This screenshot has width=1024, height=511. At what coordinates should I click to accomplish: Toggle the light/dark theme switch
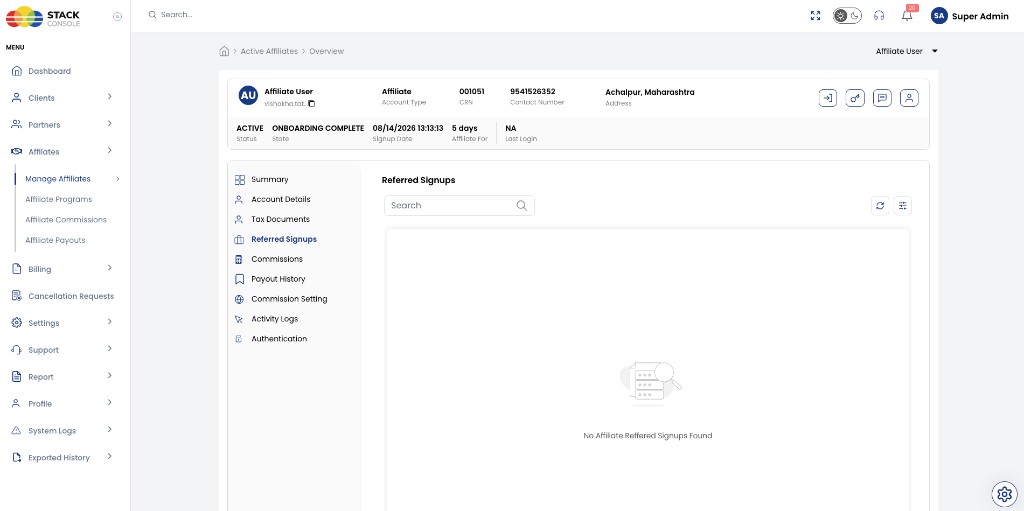pos(847,16)
